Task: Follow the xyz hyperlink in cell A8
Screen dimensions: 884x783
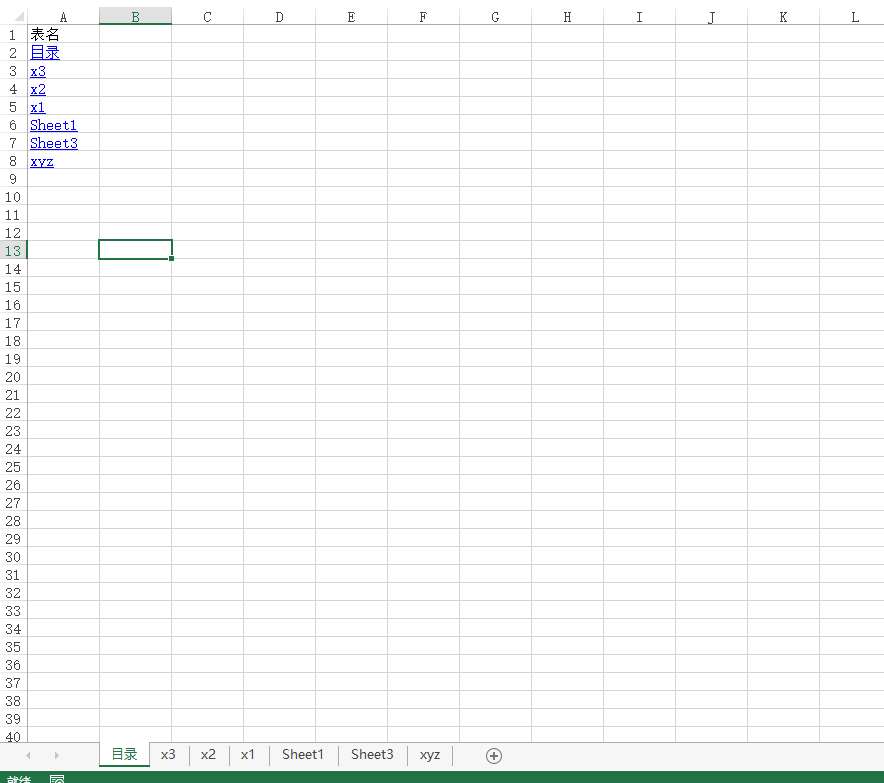Action: coord(42,162)
